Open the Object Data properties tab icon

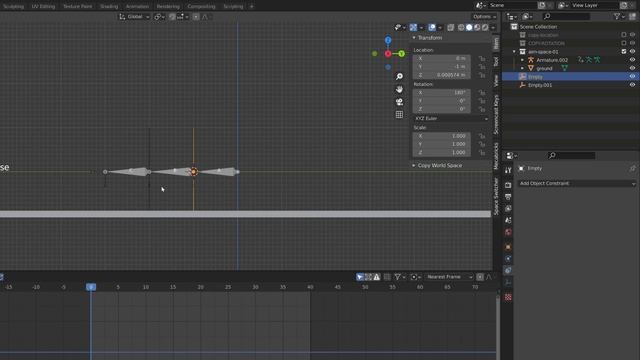point(508,282)
